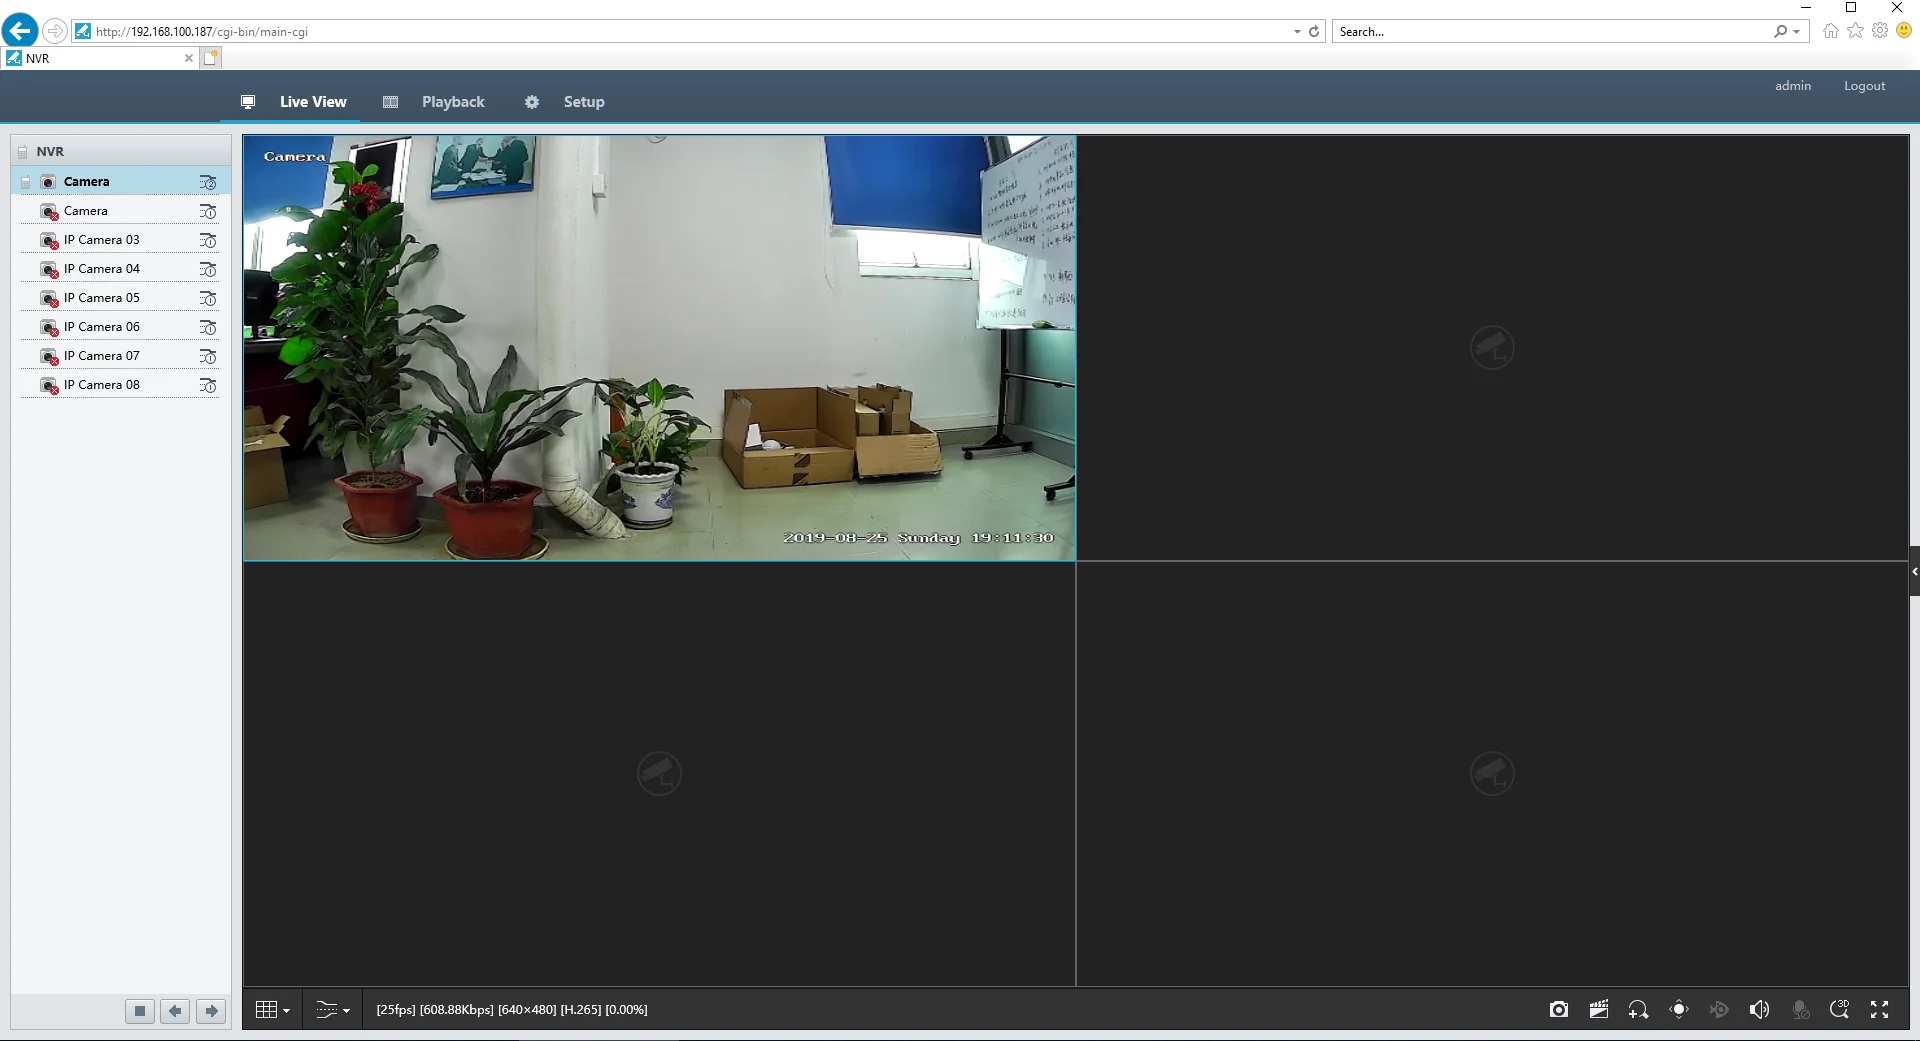The height and width of the screenshot is (1041, 1920).
Task: Open the browser home page
Action: [x=1830, y=31]
